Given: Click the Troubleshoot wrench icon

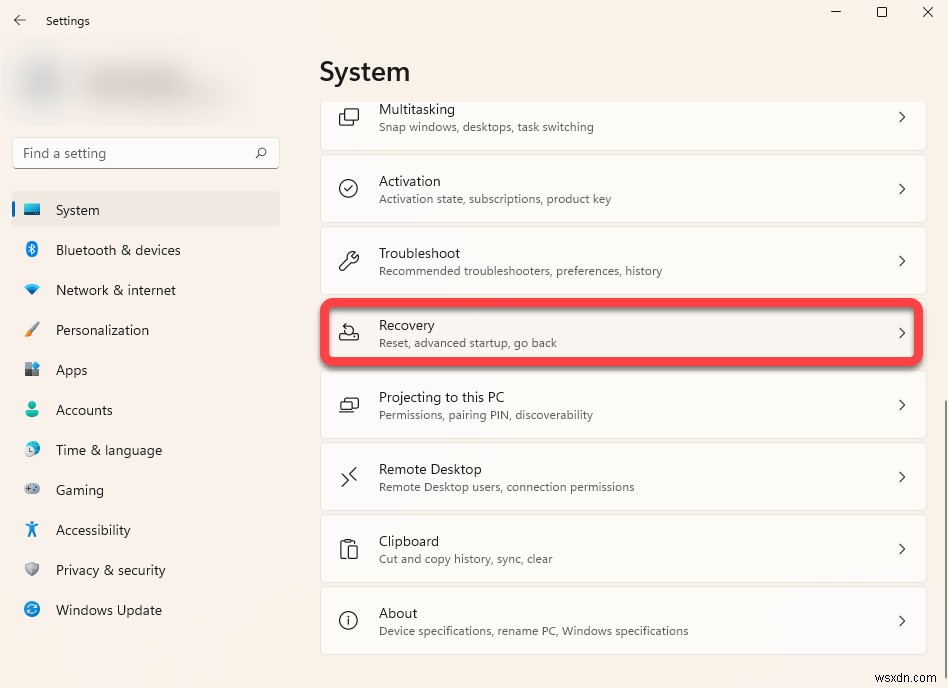Looking at the screenshot, I should [348, 260].
